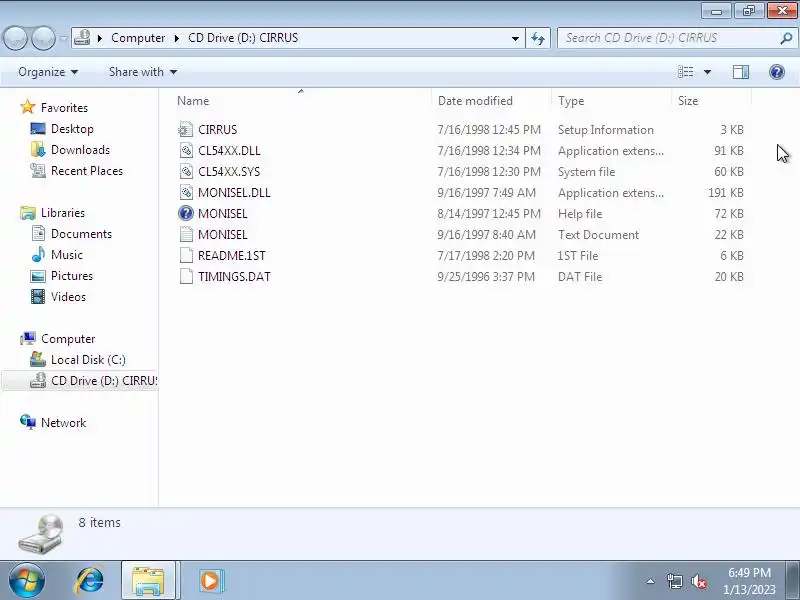Open the Pictures library
Viewport: 800px width, 600px height.
(x=71, y=276)
